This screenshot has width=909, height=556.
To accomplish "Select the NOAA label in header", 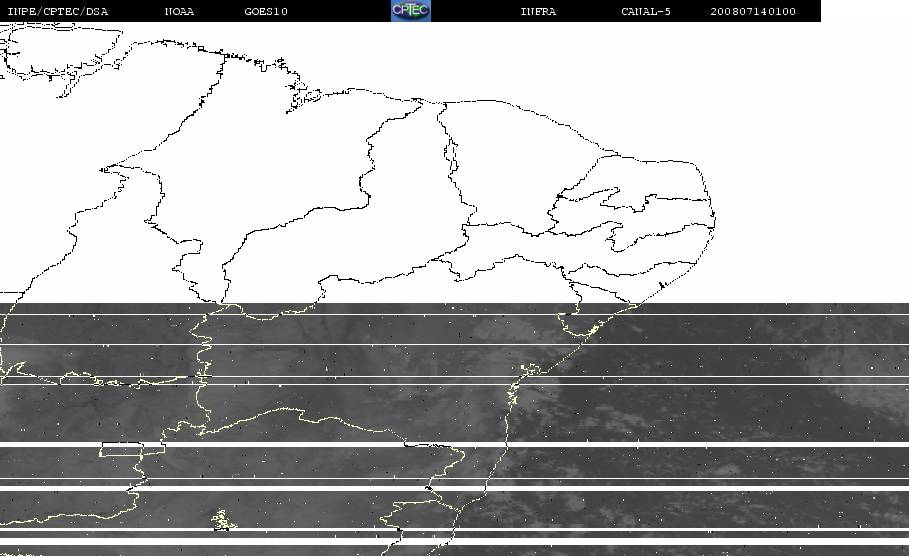I will (179, 11).
